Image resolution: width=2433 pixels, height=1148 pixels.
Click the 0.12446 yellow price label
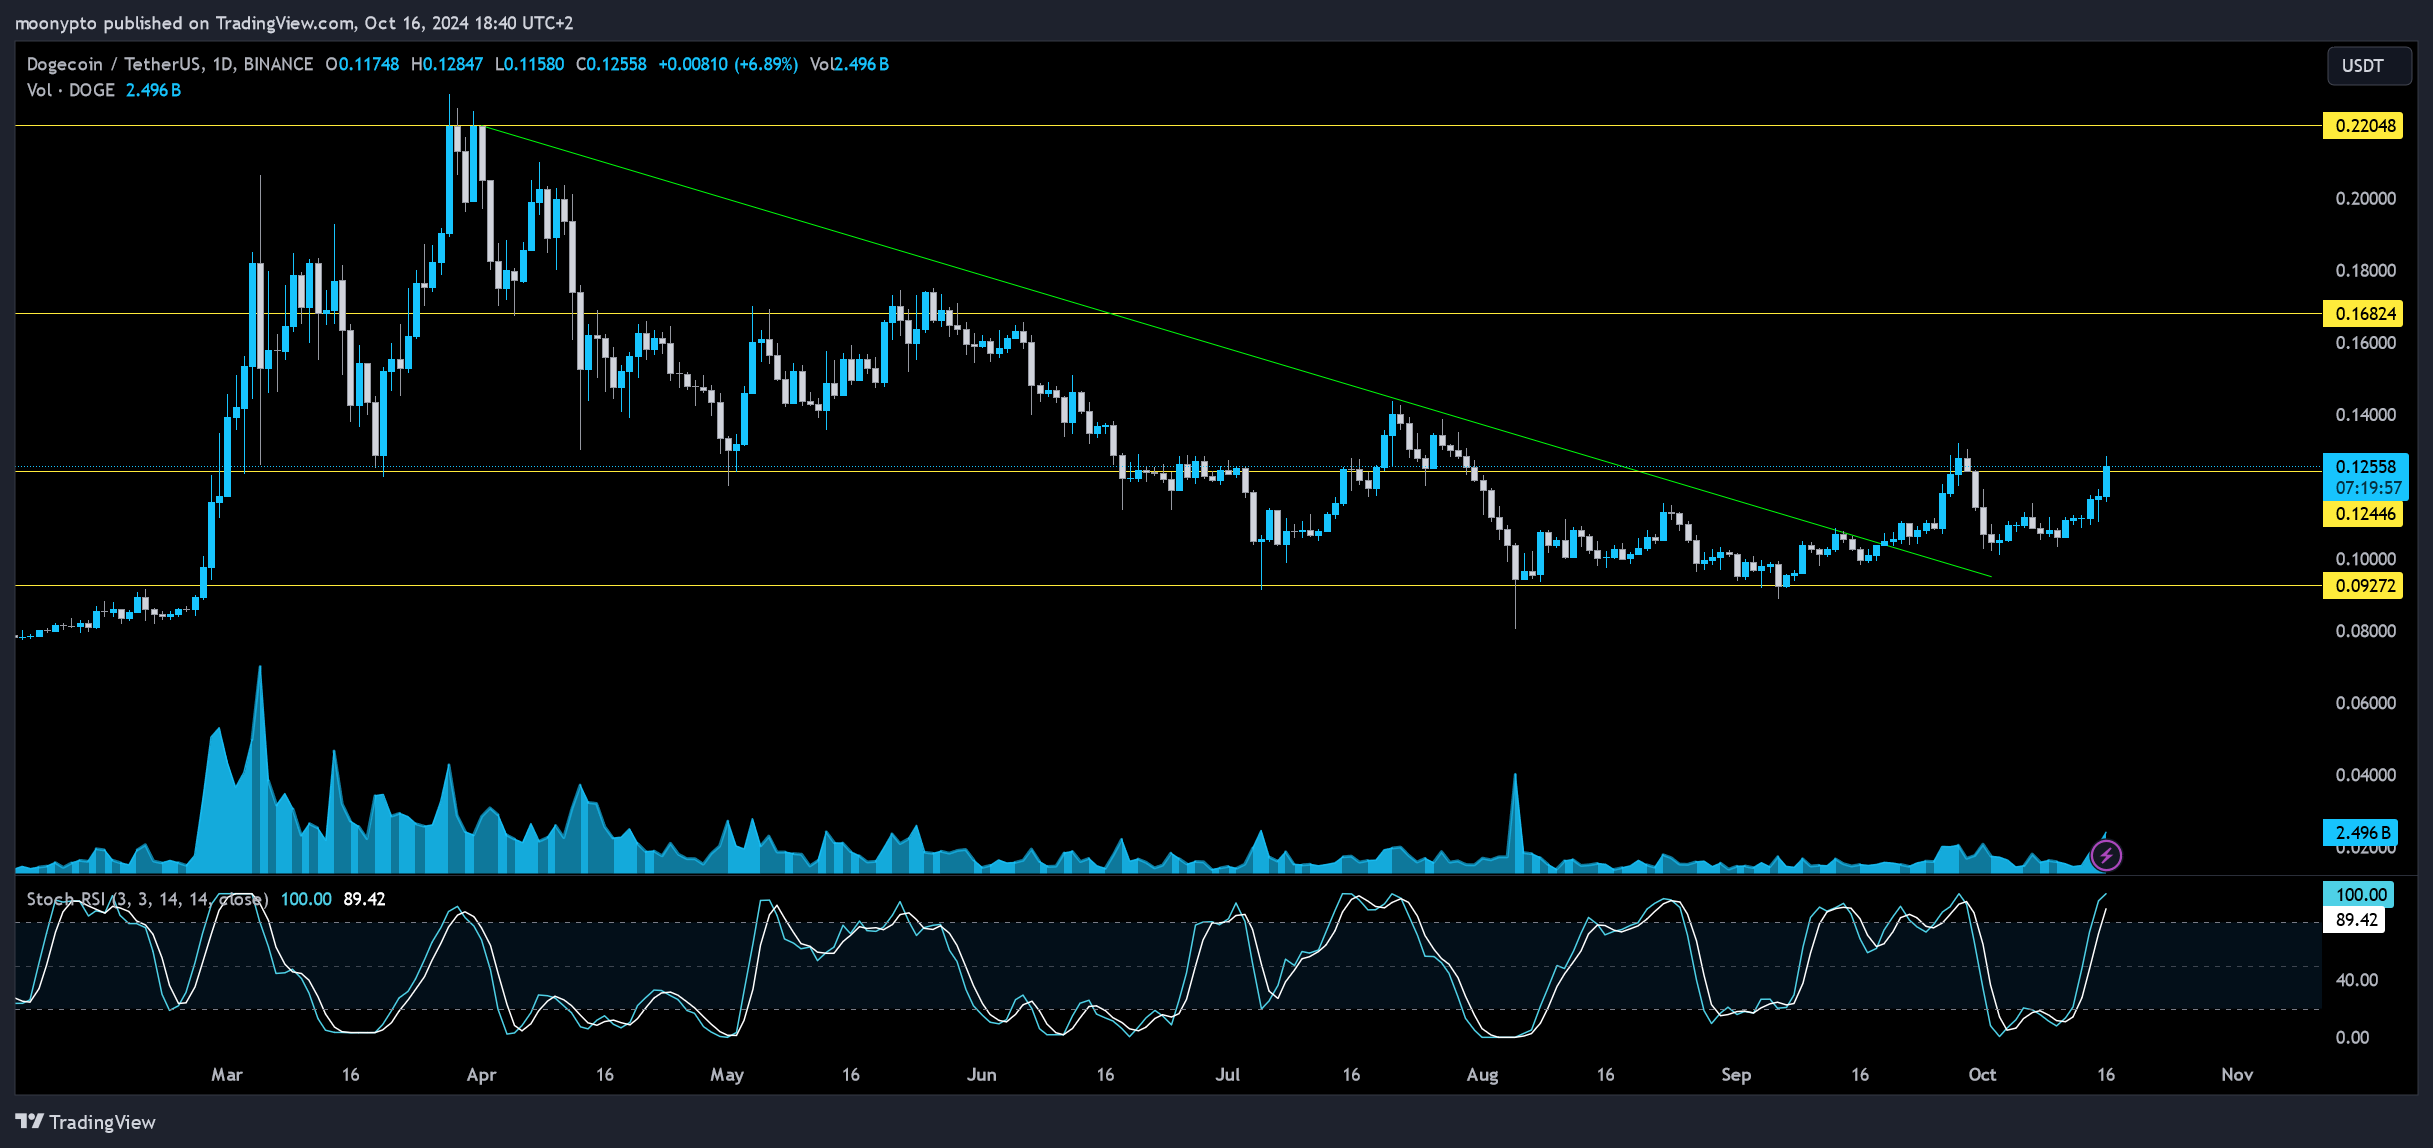pyautogui.click(x=2363, y=514)
